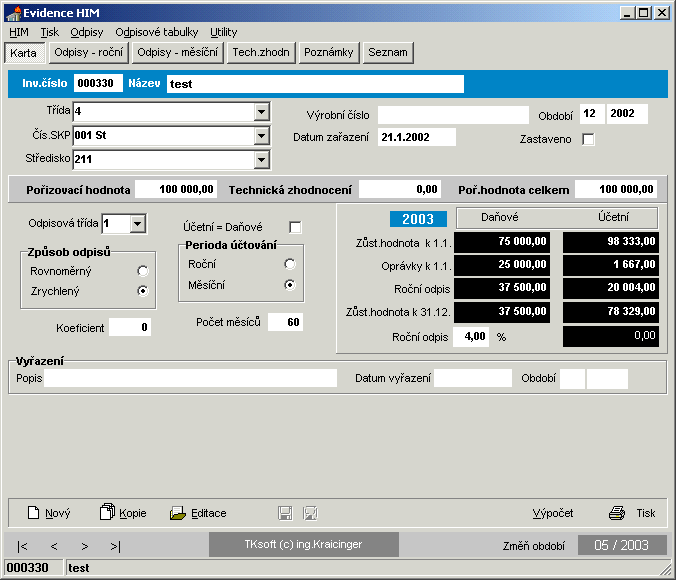This screenshot has width=676, height=580.
Task: Click the Výpočet button
Action: [553, 513]
